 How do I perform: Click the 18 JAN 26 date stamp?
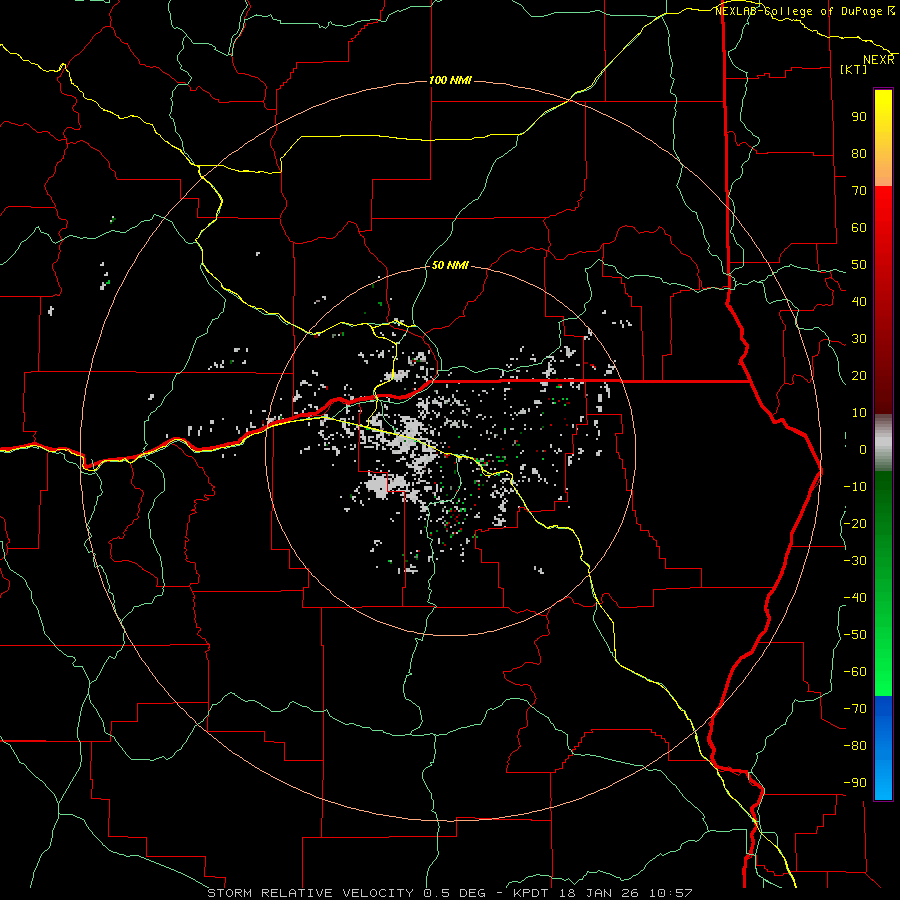(x=600, y=893)
